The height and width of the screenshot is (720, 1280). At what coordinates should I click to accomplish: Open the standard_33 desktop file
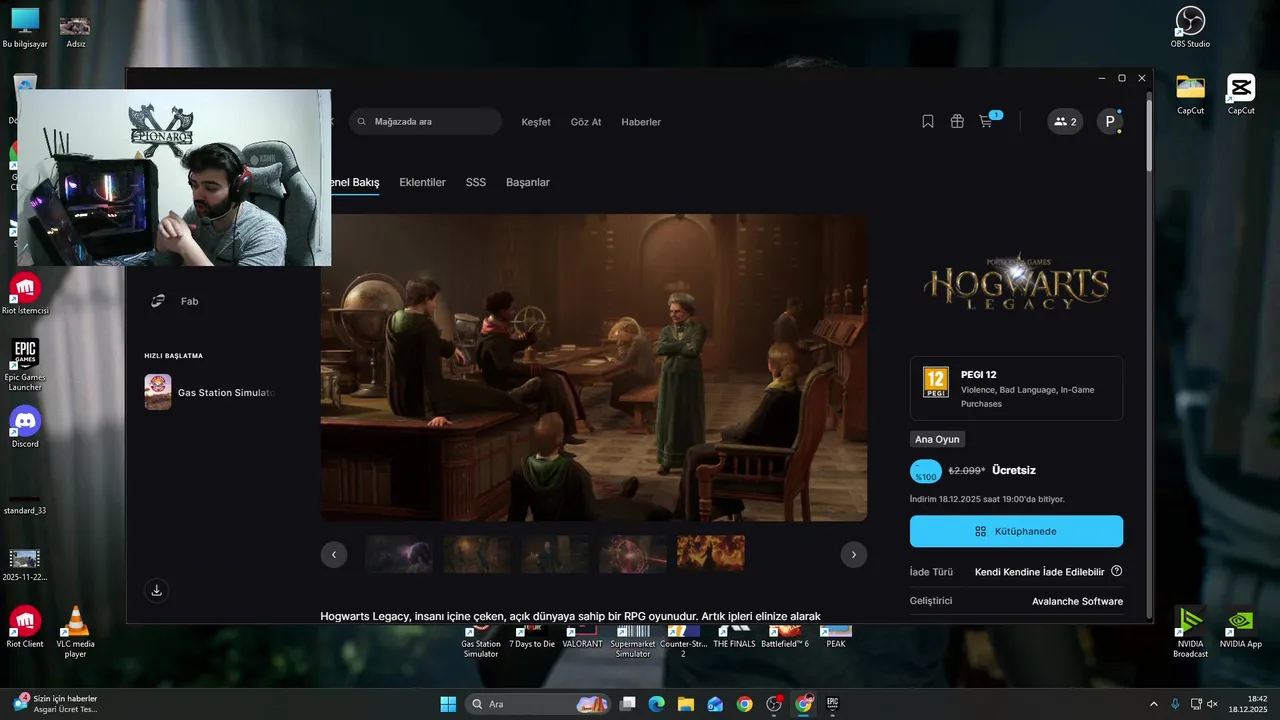pyautogui.click(x=25, y=505)
